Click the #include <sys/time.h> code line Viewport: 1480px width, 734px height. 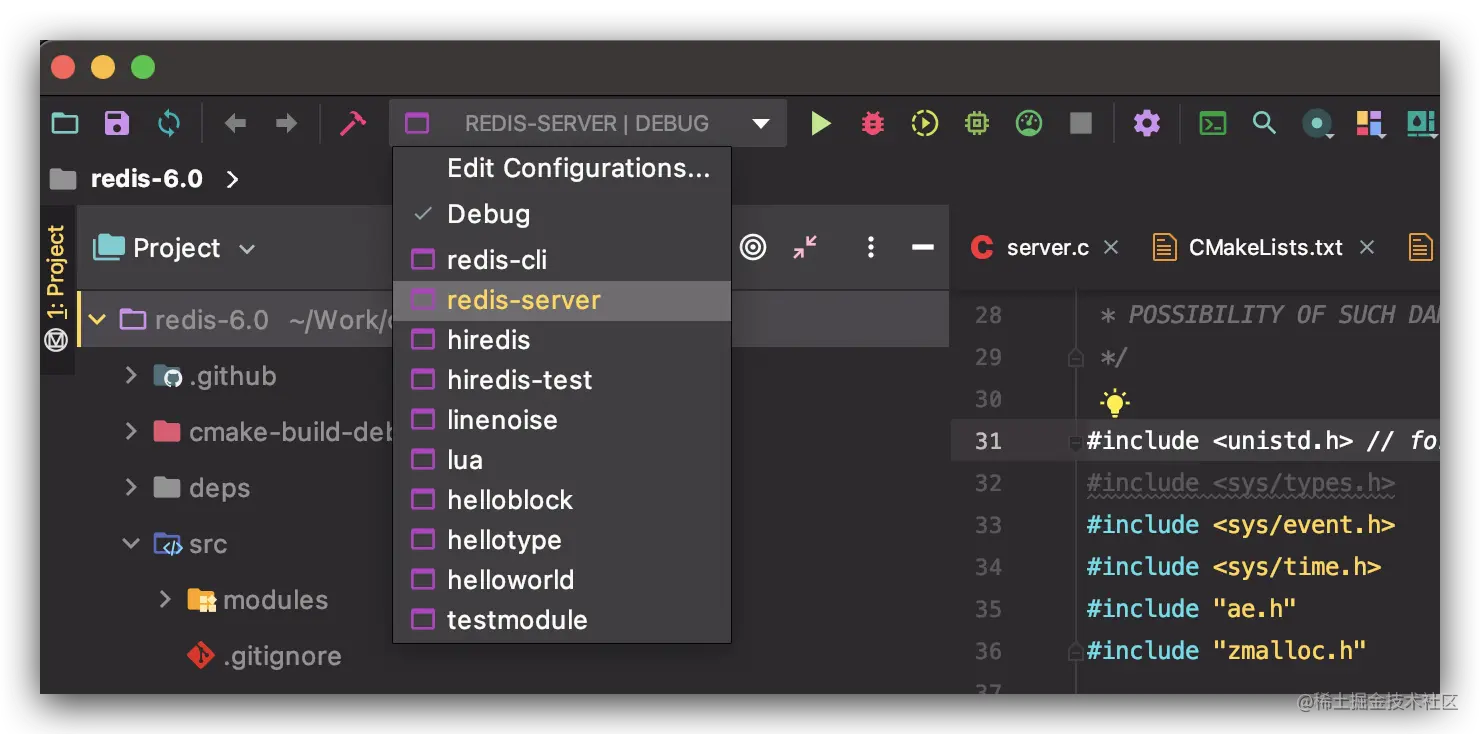point(1234,567)
